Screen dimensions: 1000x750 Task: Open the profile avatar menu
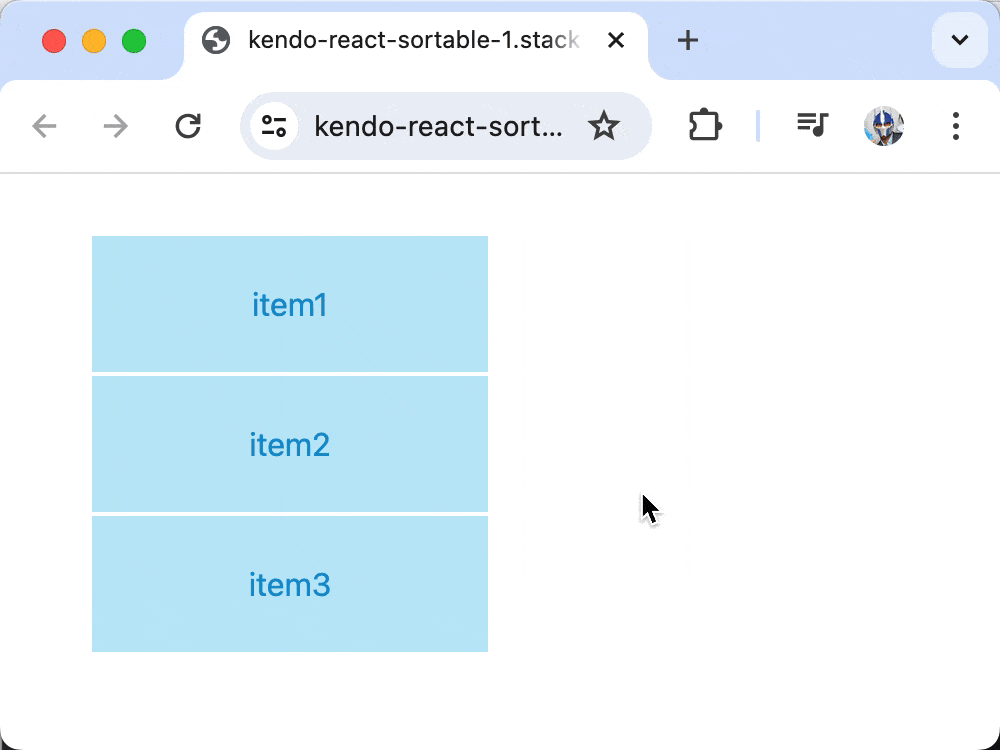(883, 126)
